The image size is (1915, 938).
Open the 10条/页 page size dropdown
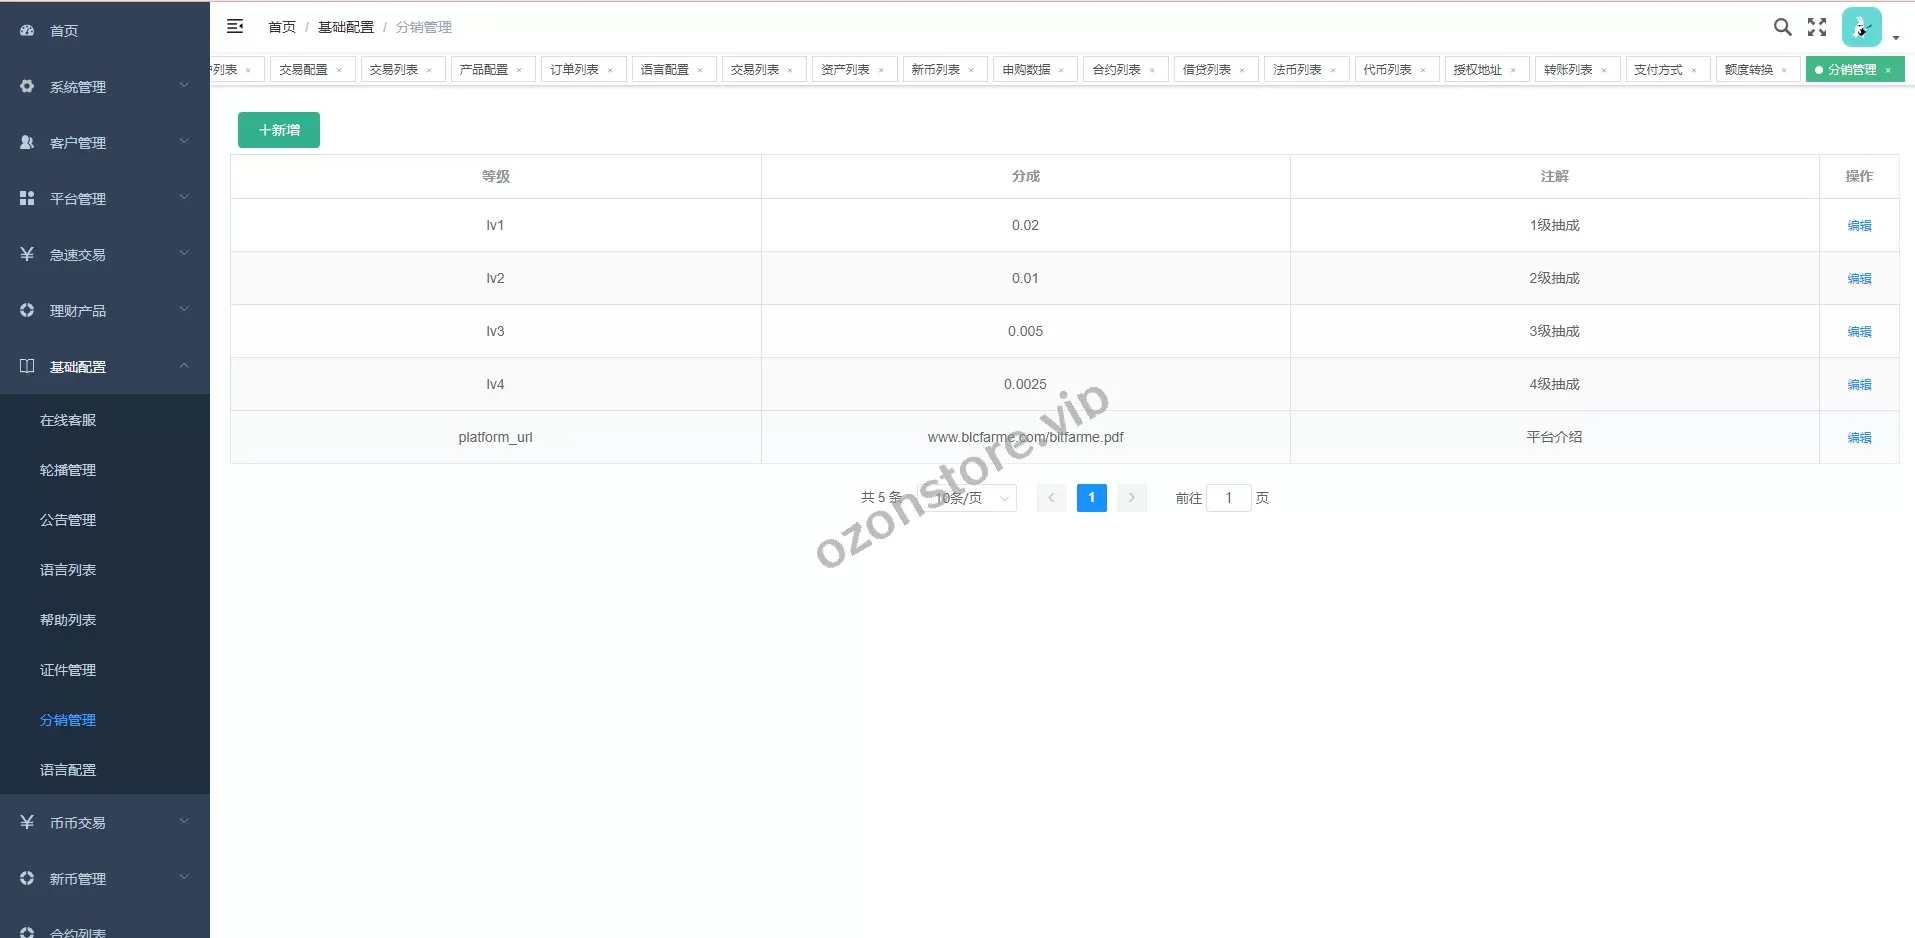tap(970, 498)
